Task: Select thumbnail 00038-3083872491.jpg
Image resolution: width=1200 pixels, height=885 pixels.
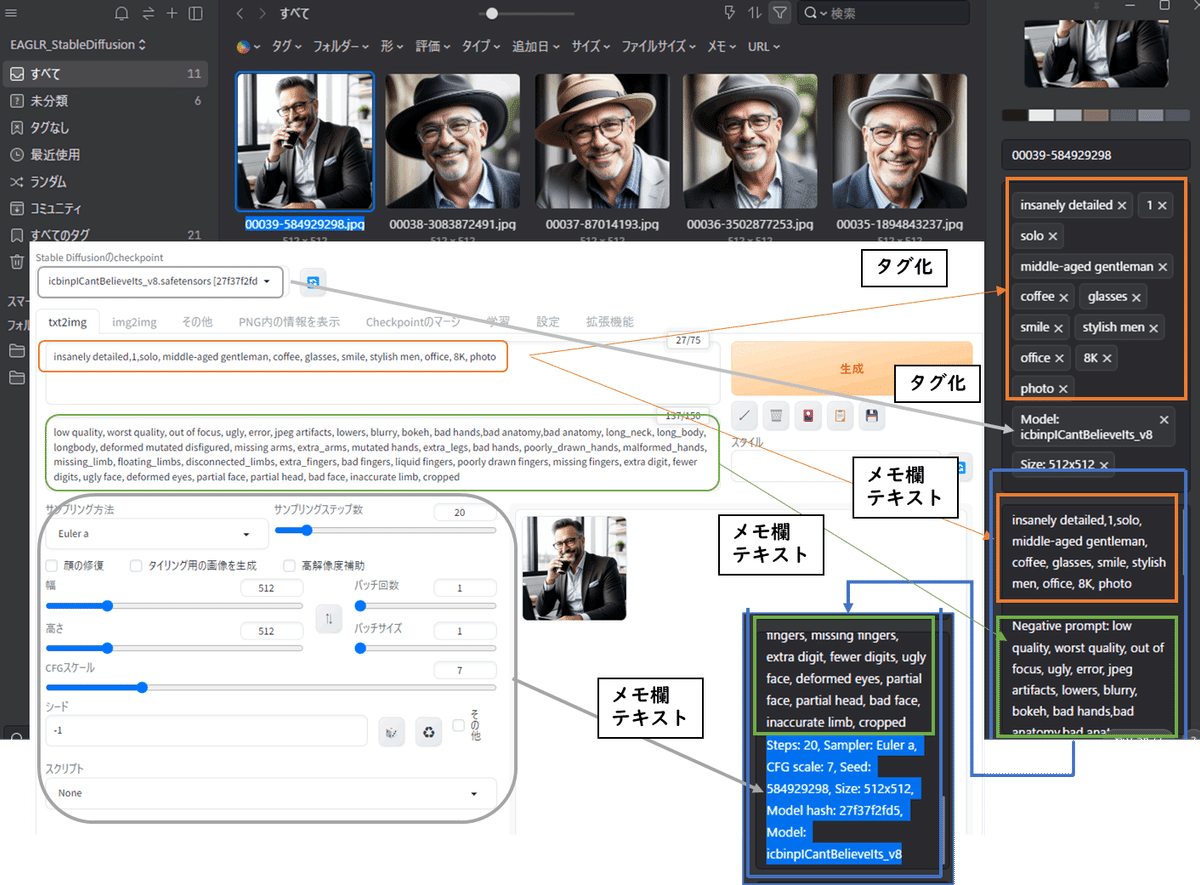Action: coord(453,141)
